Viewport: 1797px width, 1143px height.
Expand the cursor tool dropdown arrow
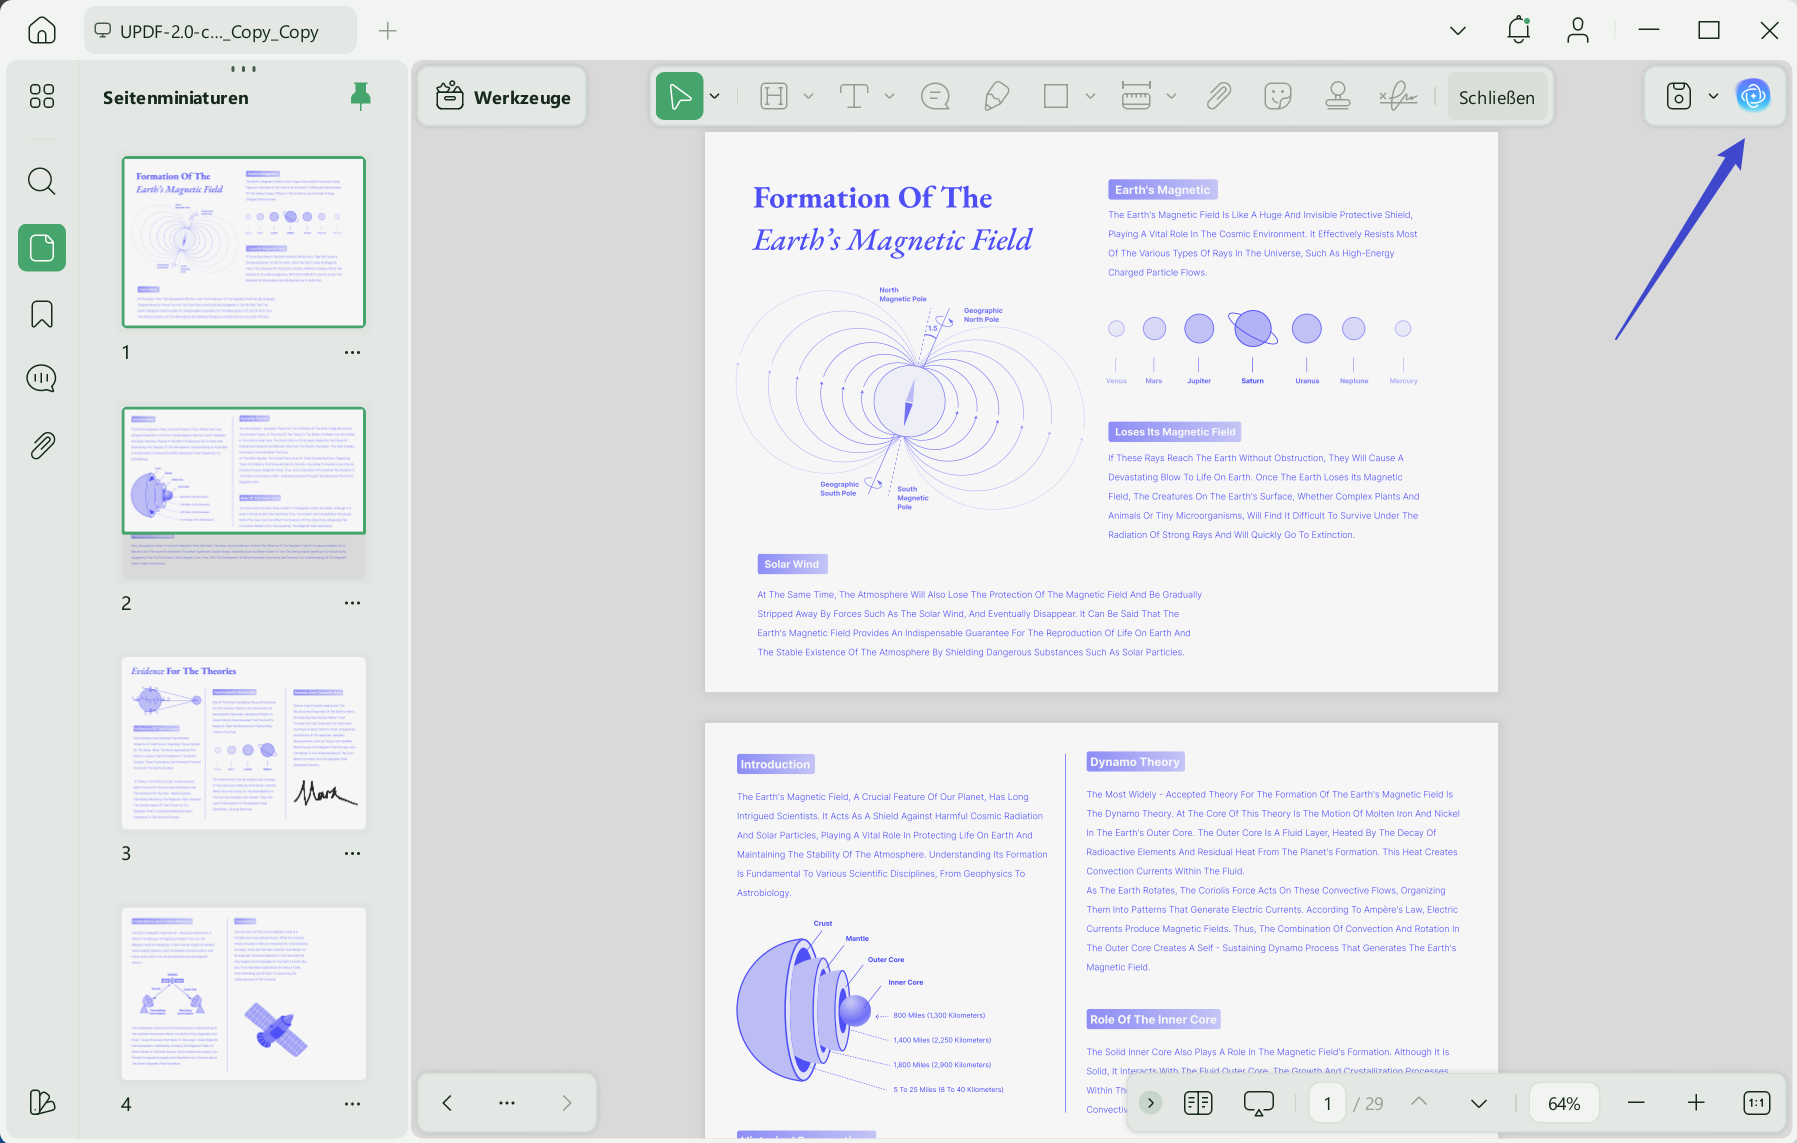715,96
